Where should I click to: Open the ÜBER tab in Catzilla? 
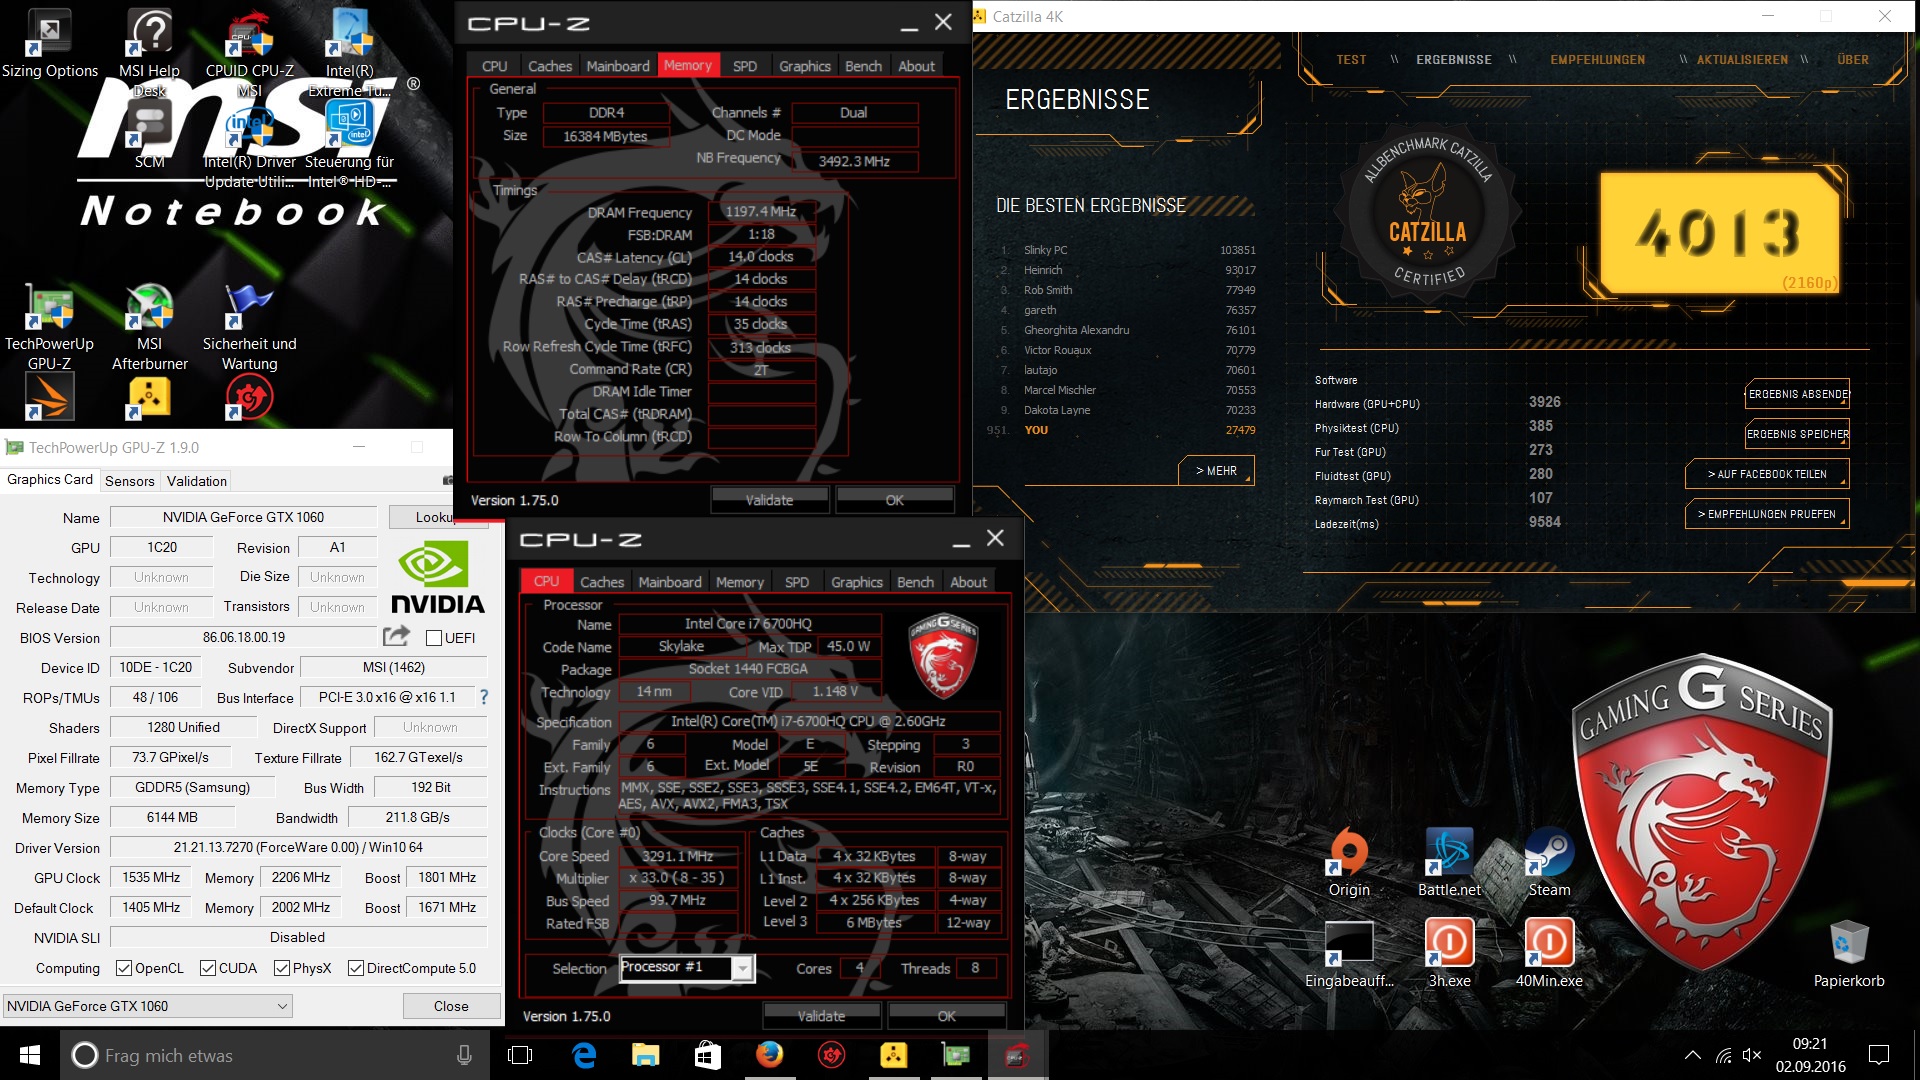pyautogui.click(x=1852, y=60)
